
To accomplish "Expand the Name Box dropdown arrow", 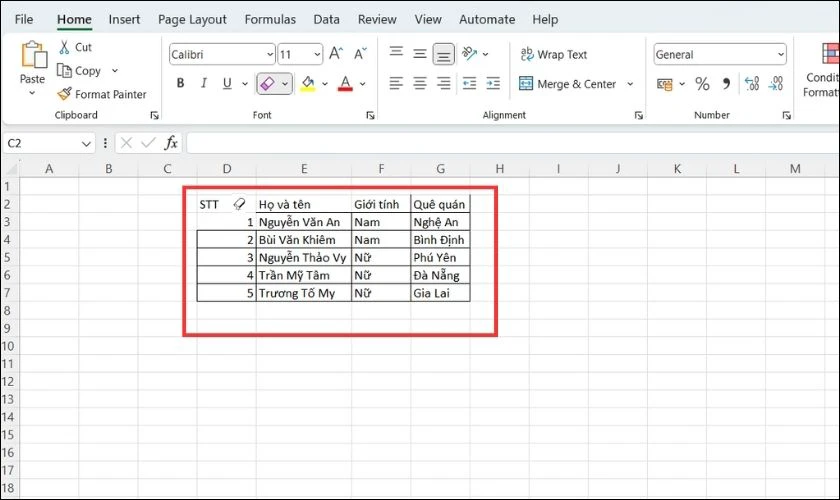I will click(x=86, y=144).
